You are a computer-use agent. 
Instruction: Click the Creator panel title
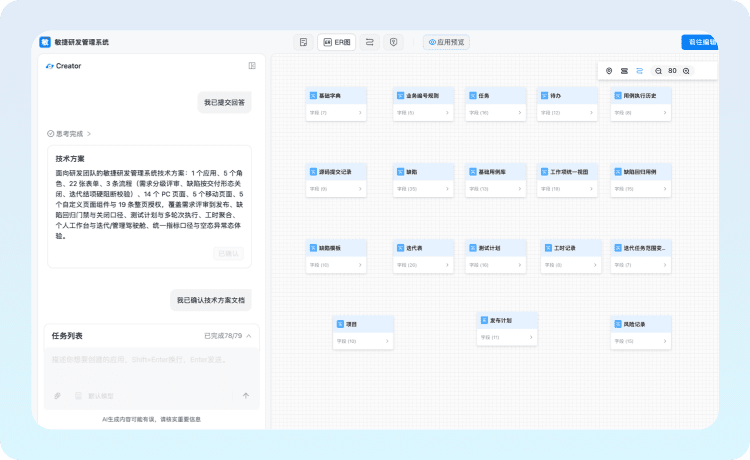point(68,66)
